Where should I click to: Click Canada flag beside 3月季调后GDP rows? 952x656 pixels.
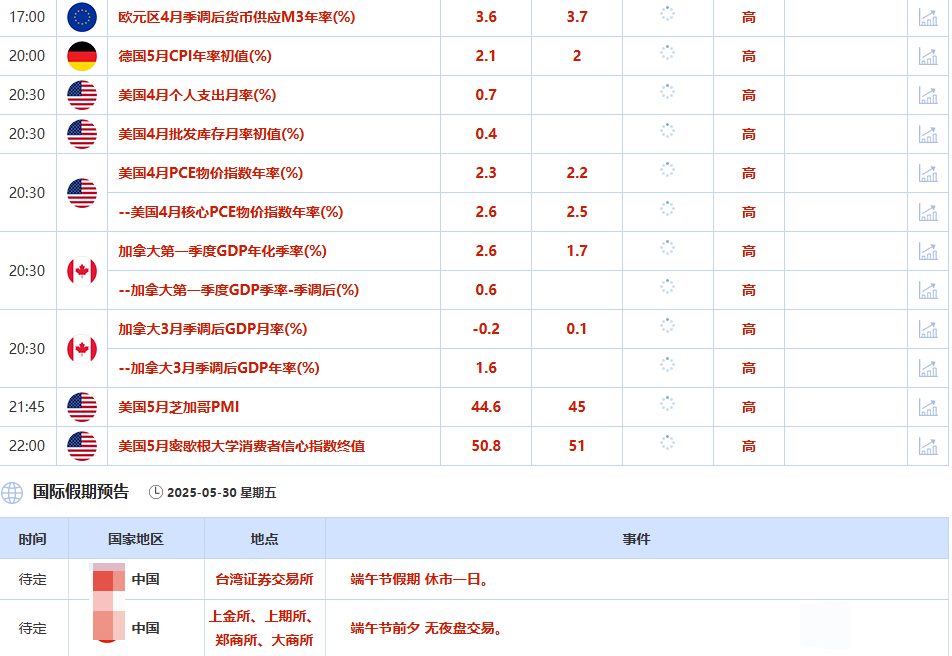tap(82, 349)
